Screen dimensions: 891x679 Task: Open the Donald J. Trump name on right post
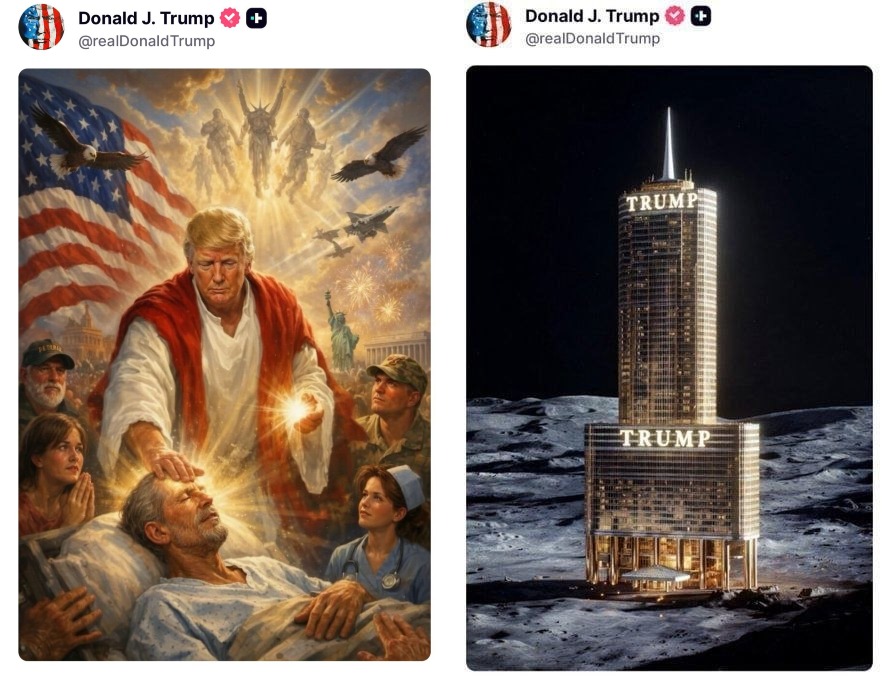(x=592, y=16)
